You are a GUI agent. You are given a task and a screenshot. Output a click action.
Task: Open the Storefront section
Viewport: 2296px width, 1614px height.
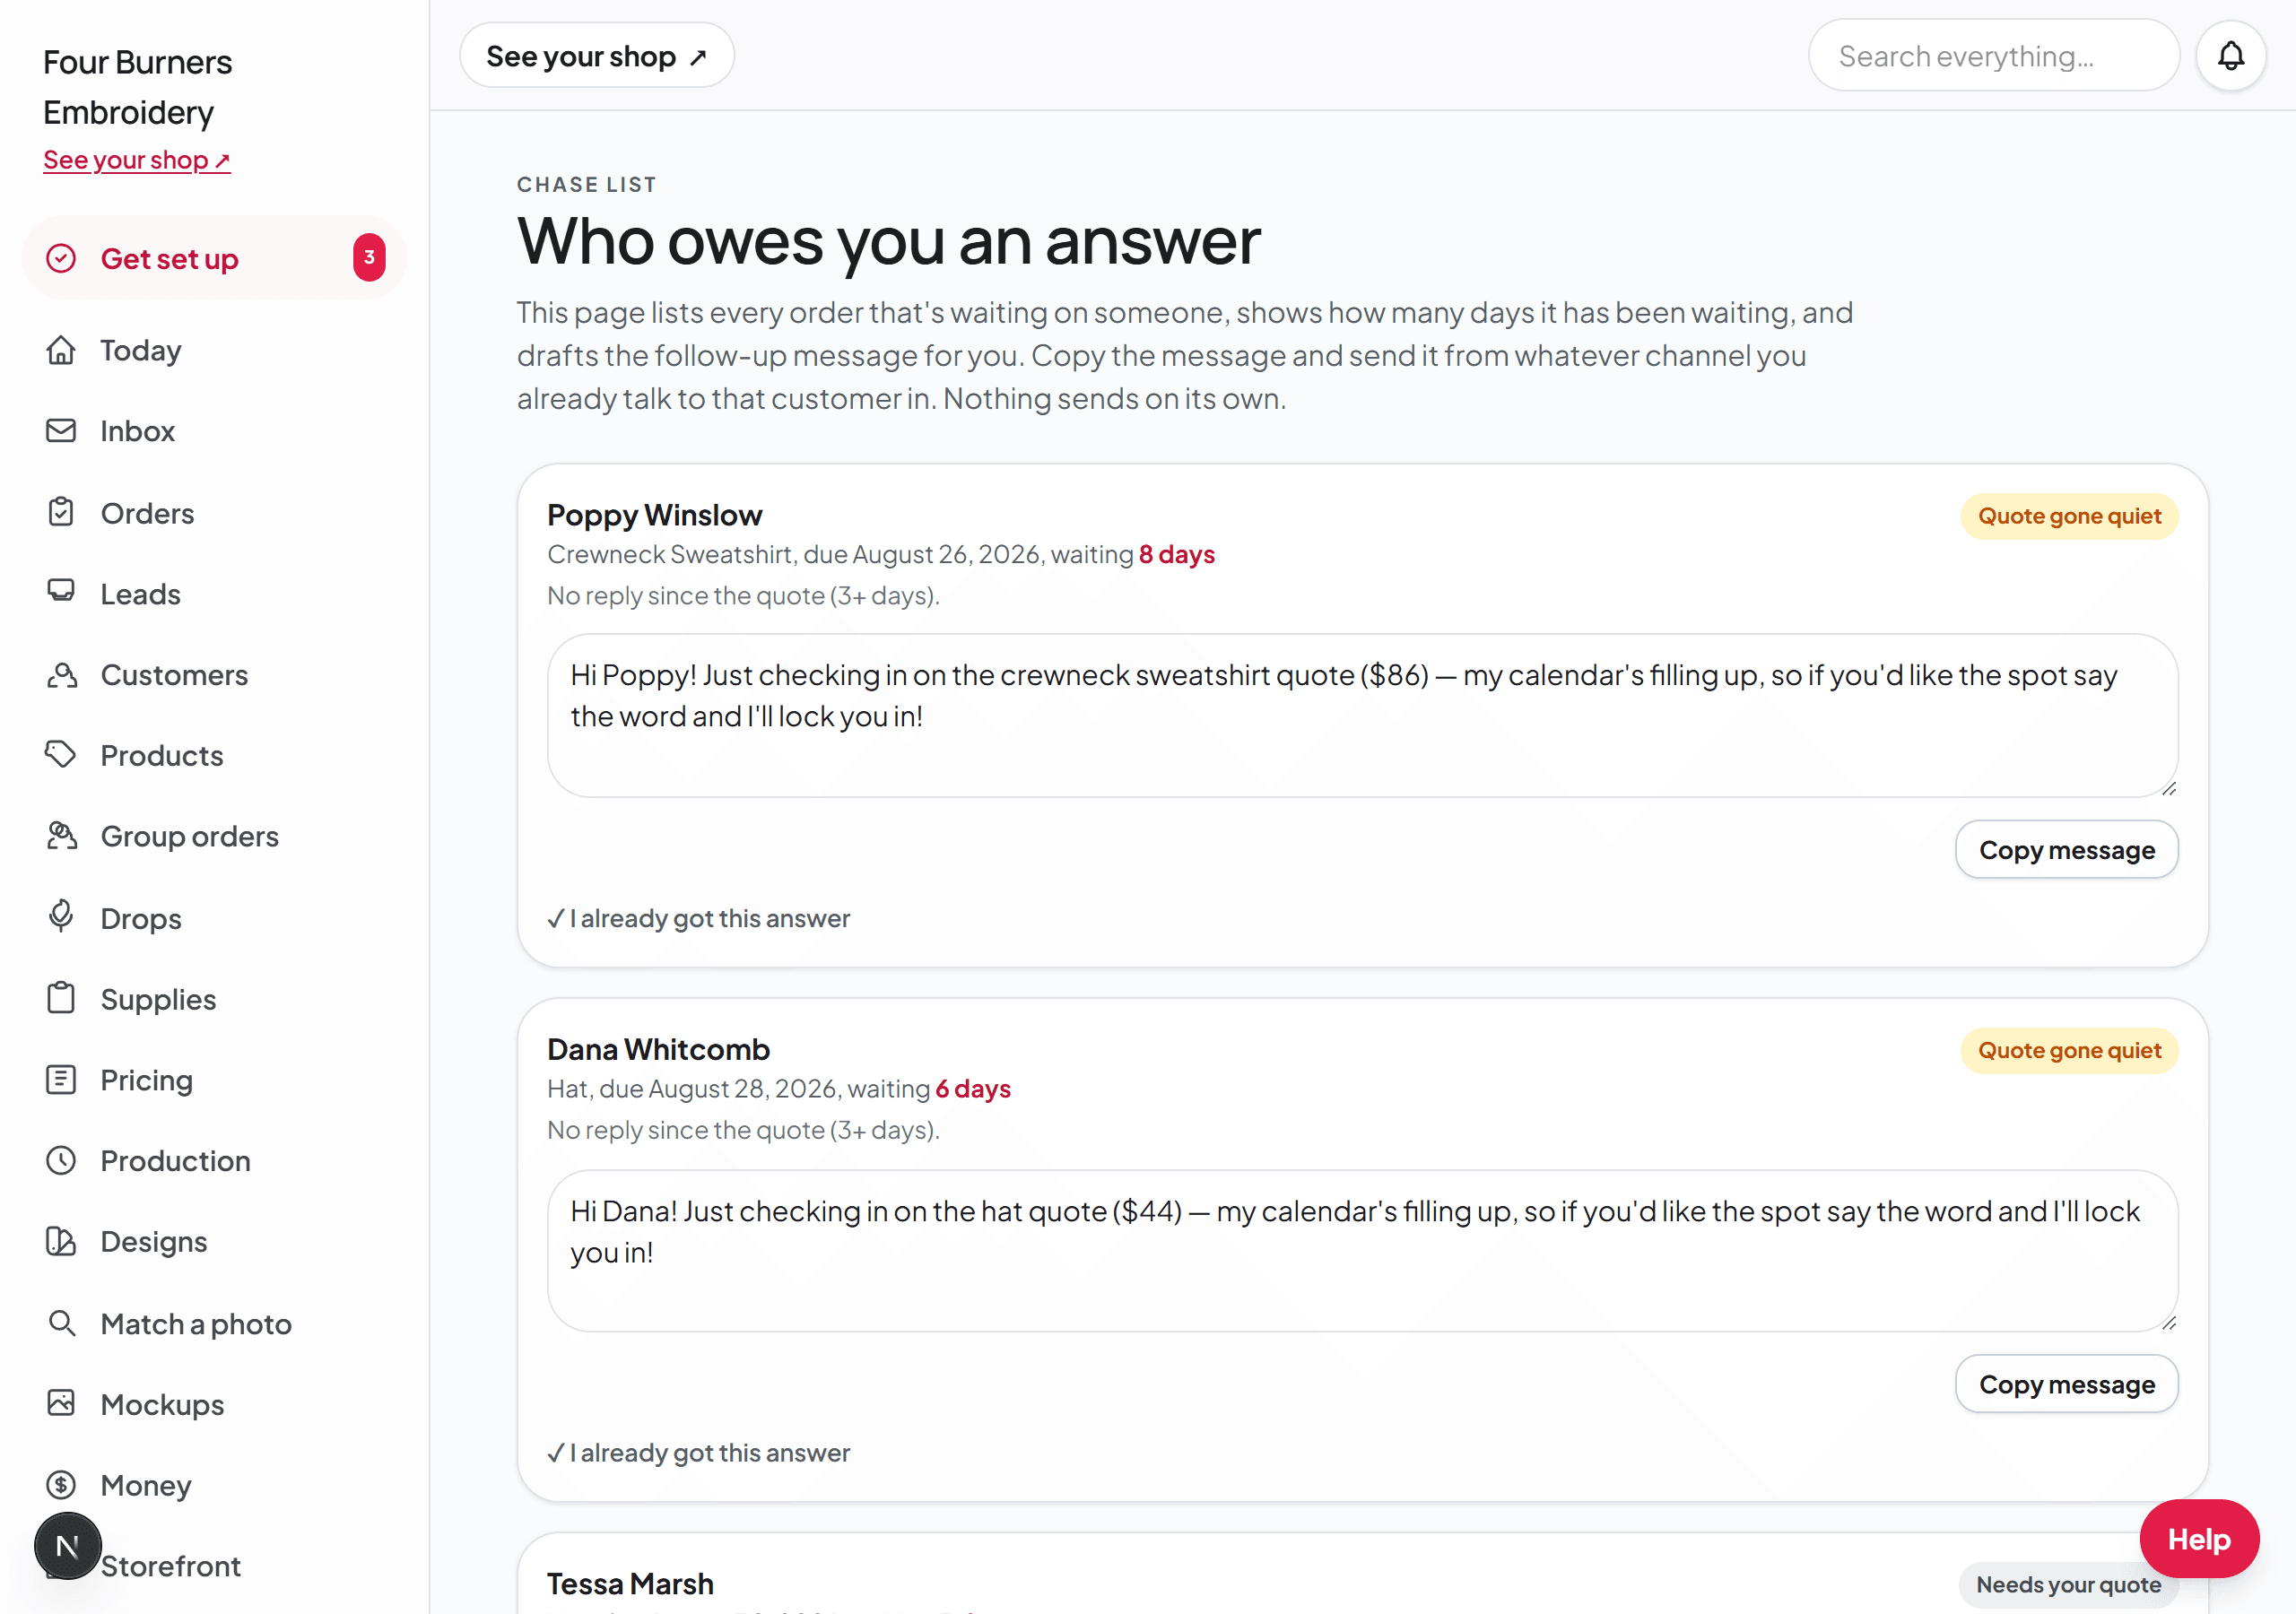coord(214,1565)
